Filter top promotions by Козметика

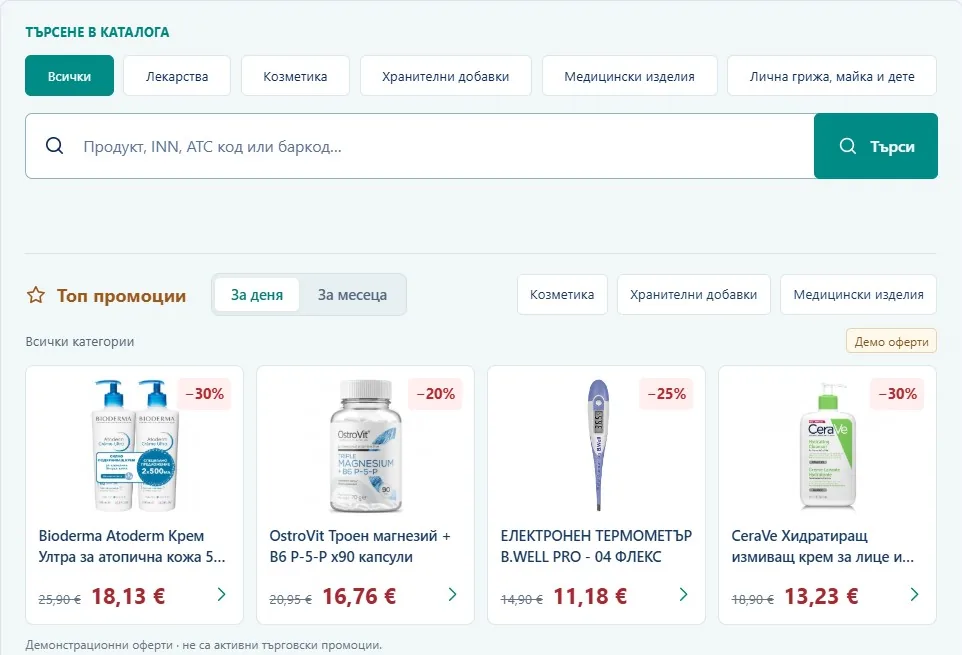click(x=562, y=294)
